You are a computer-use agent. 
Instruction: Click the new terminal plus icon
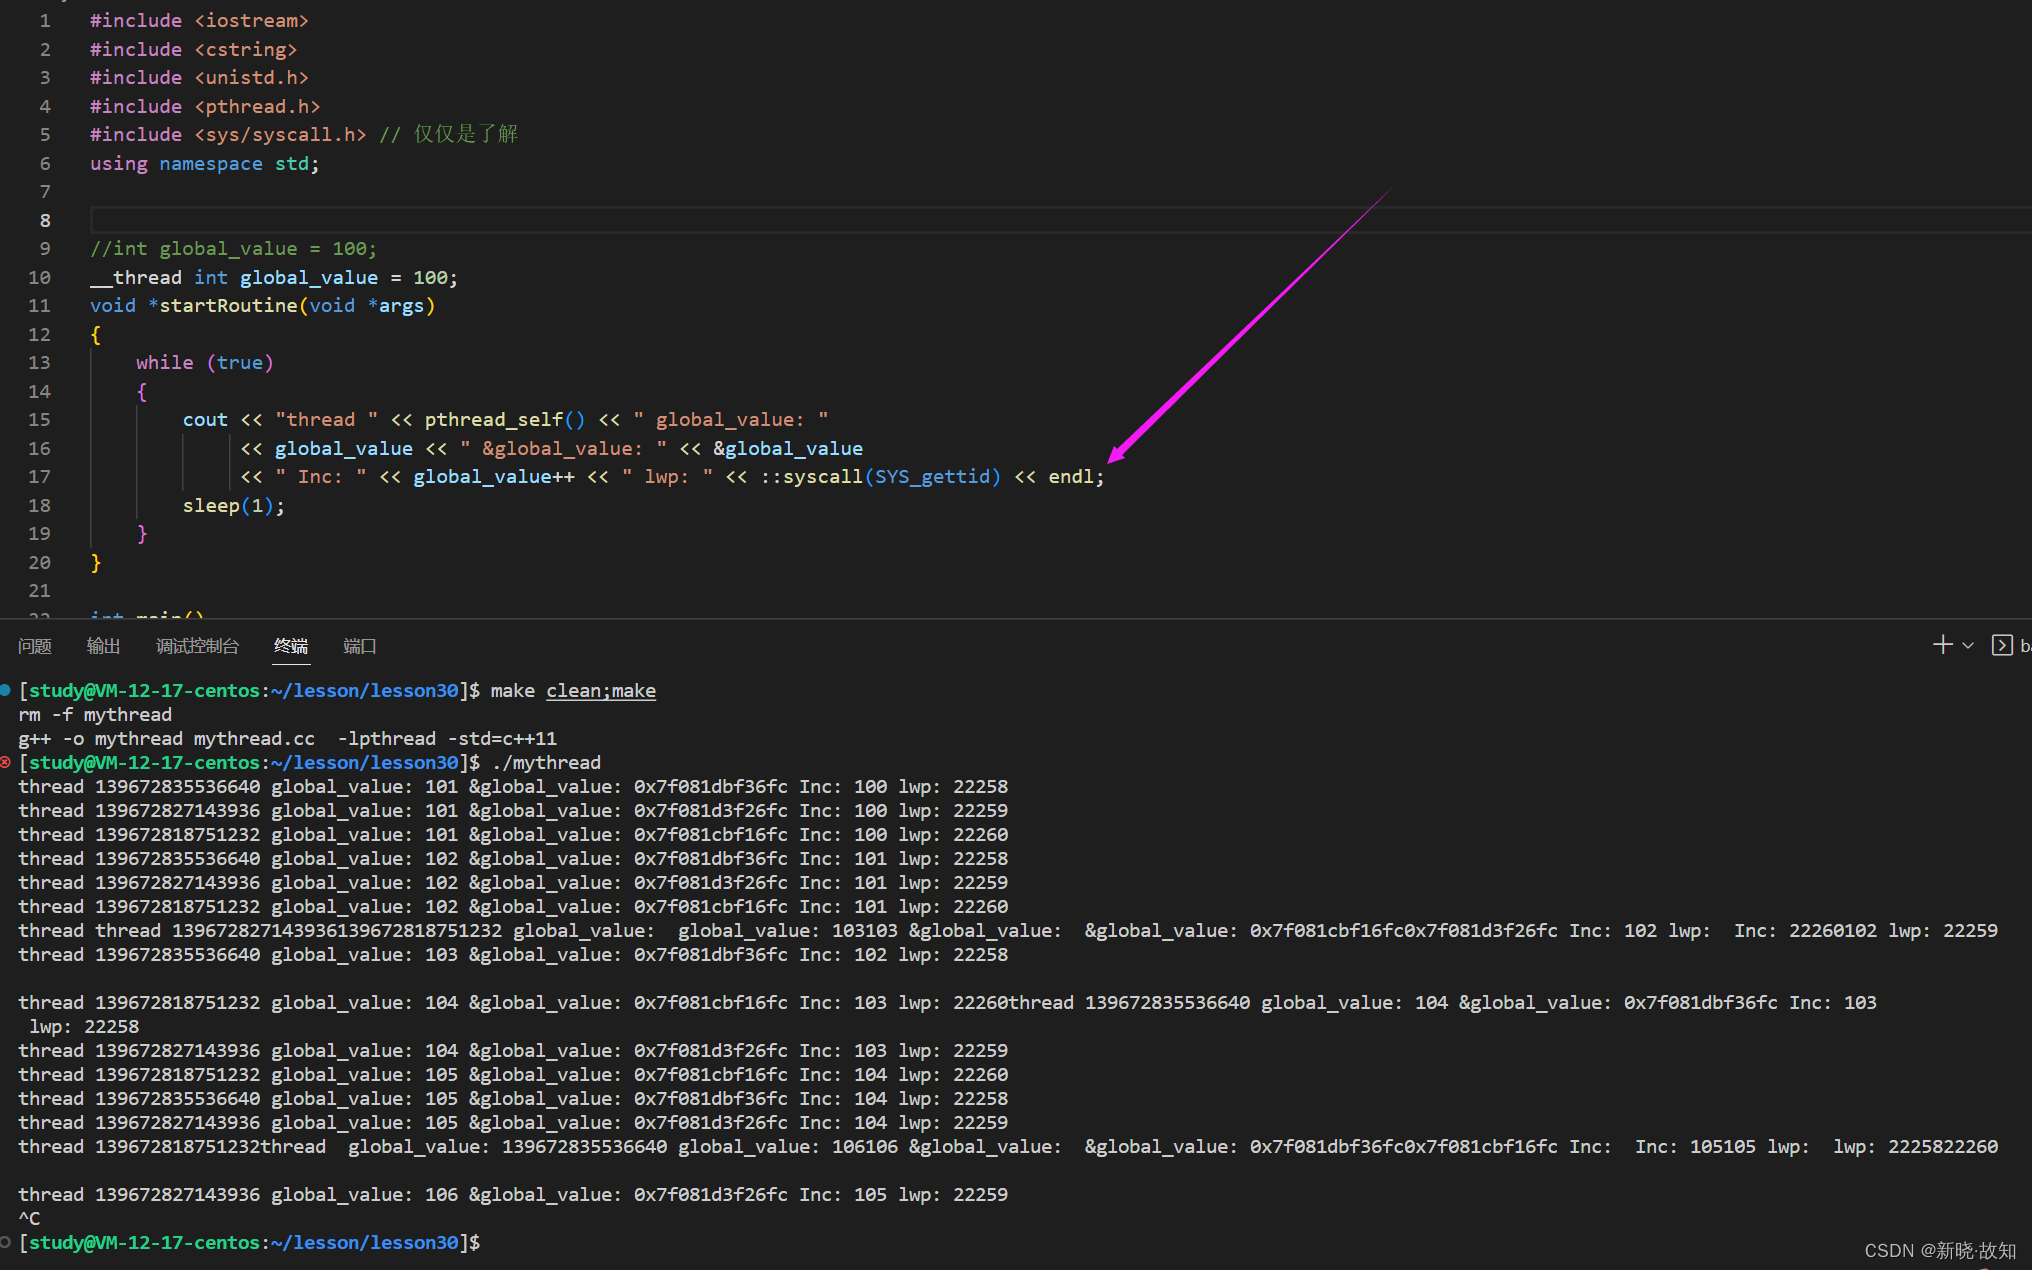tap(1942, 645)
